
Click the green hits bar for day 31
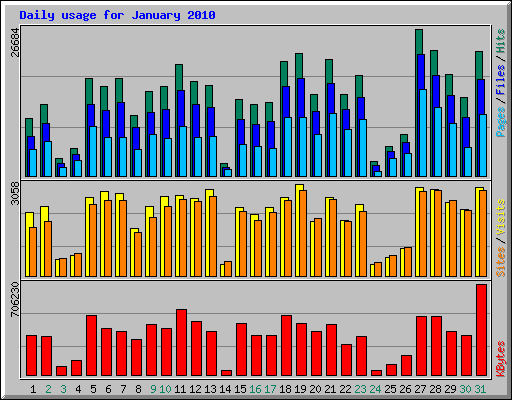(479, 65)
